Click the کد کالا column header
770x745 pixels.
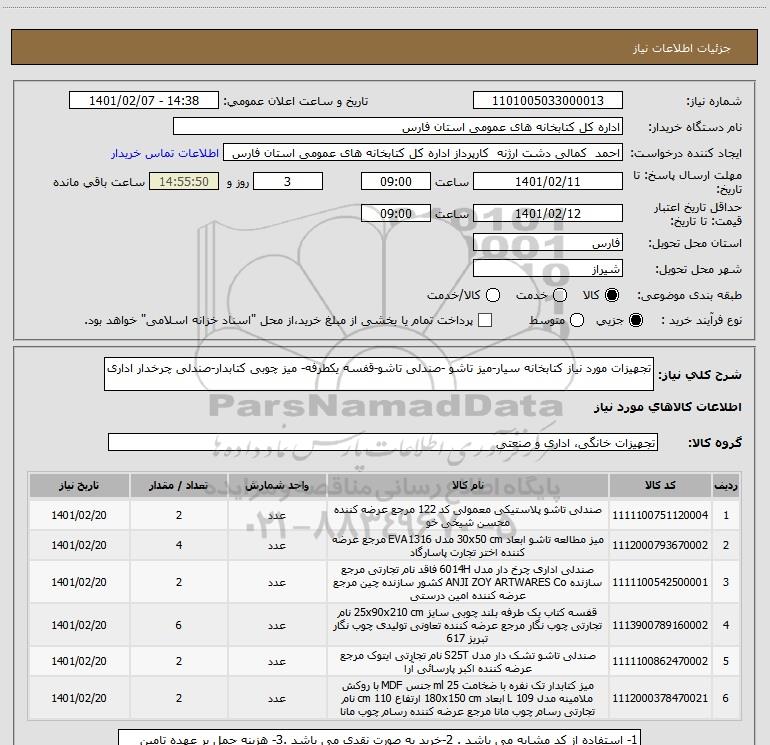click(x=660, y=485)
